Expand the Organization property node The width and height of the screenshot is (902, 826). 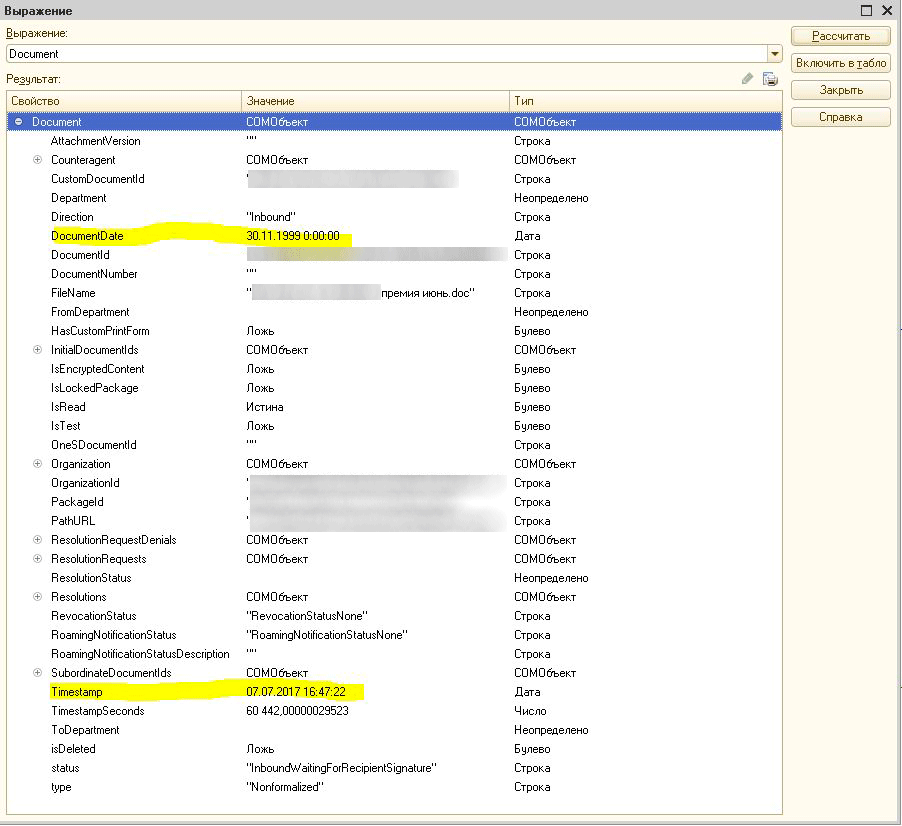(35, 463)
